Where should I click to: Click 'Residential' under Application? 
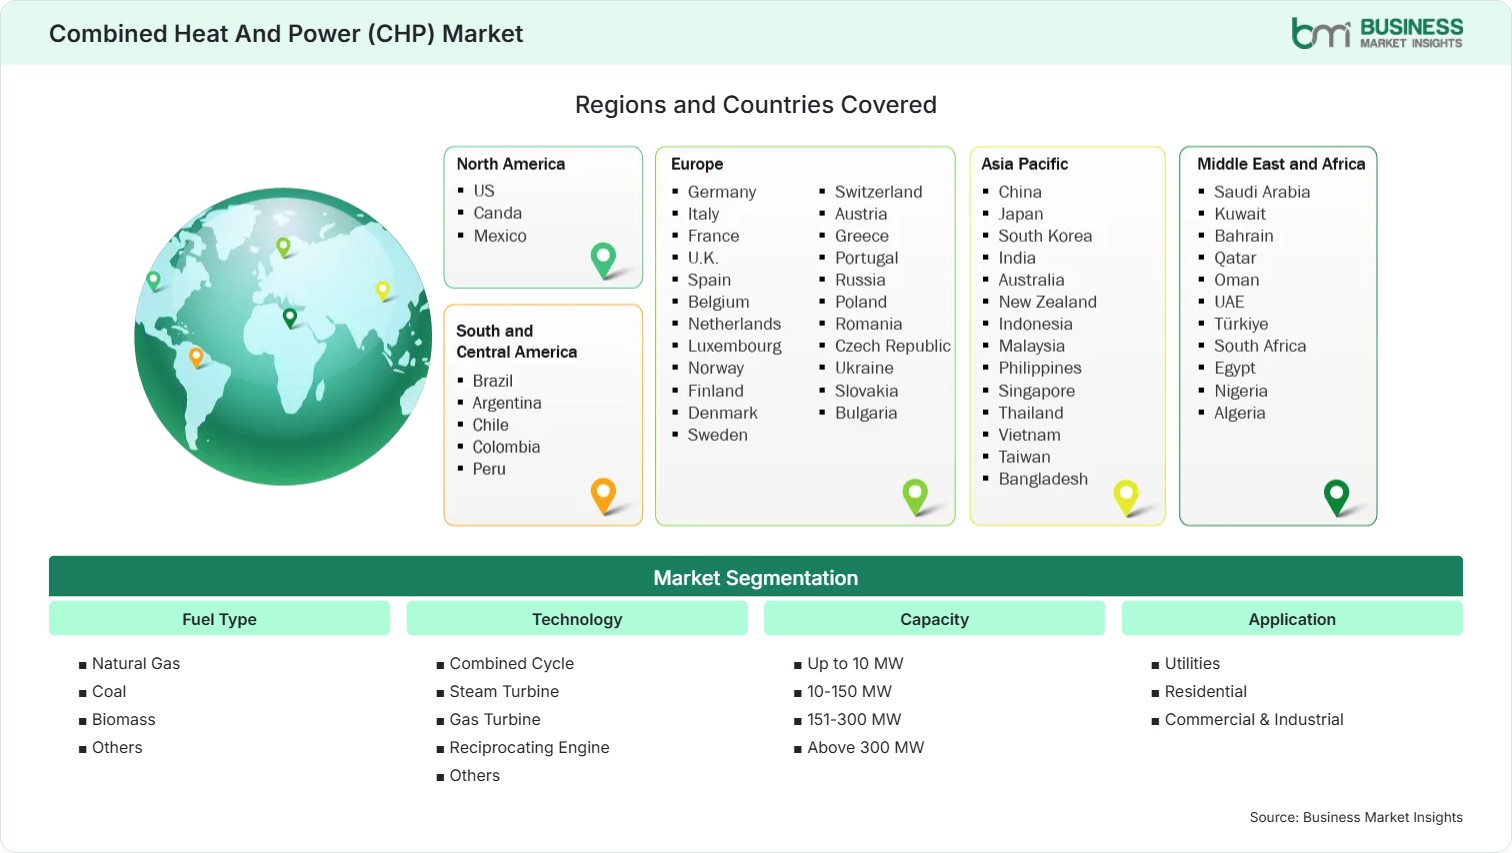coord(1206,691)
